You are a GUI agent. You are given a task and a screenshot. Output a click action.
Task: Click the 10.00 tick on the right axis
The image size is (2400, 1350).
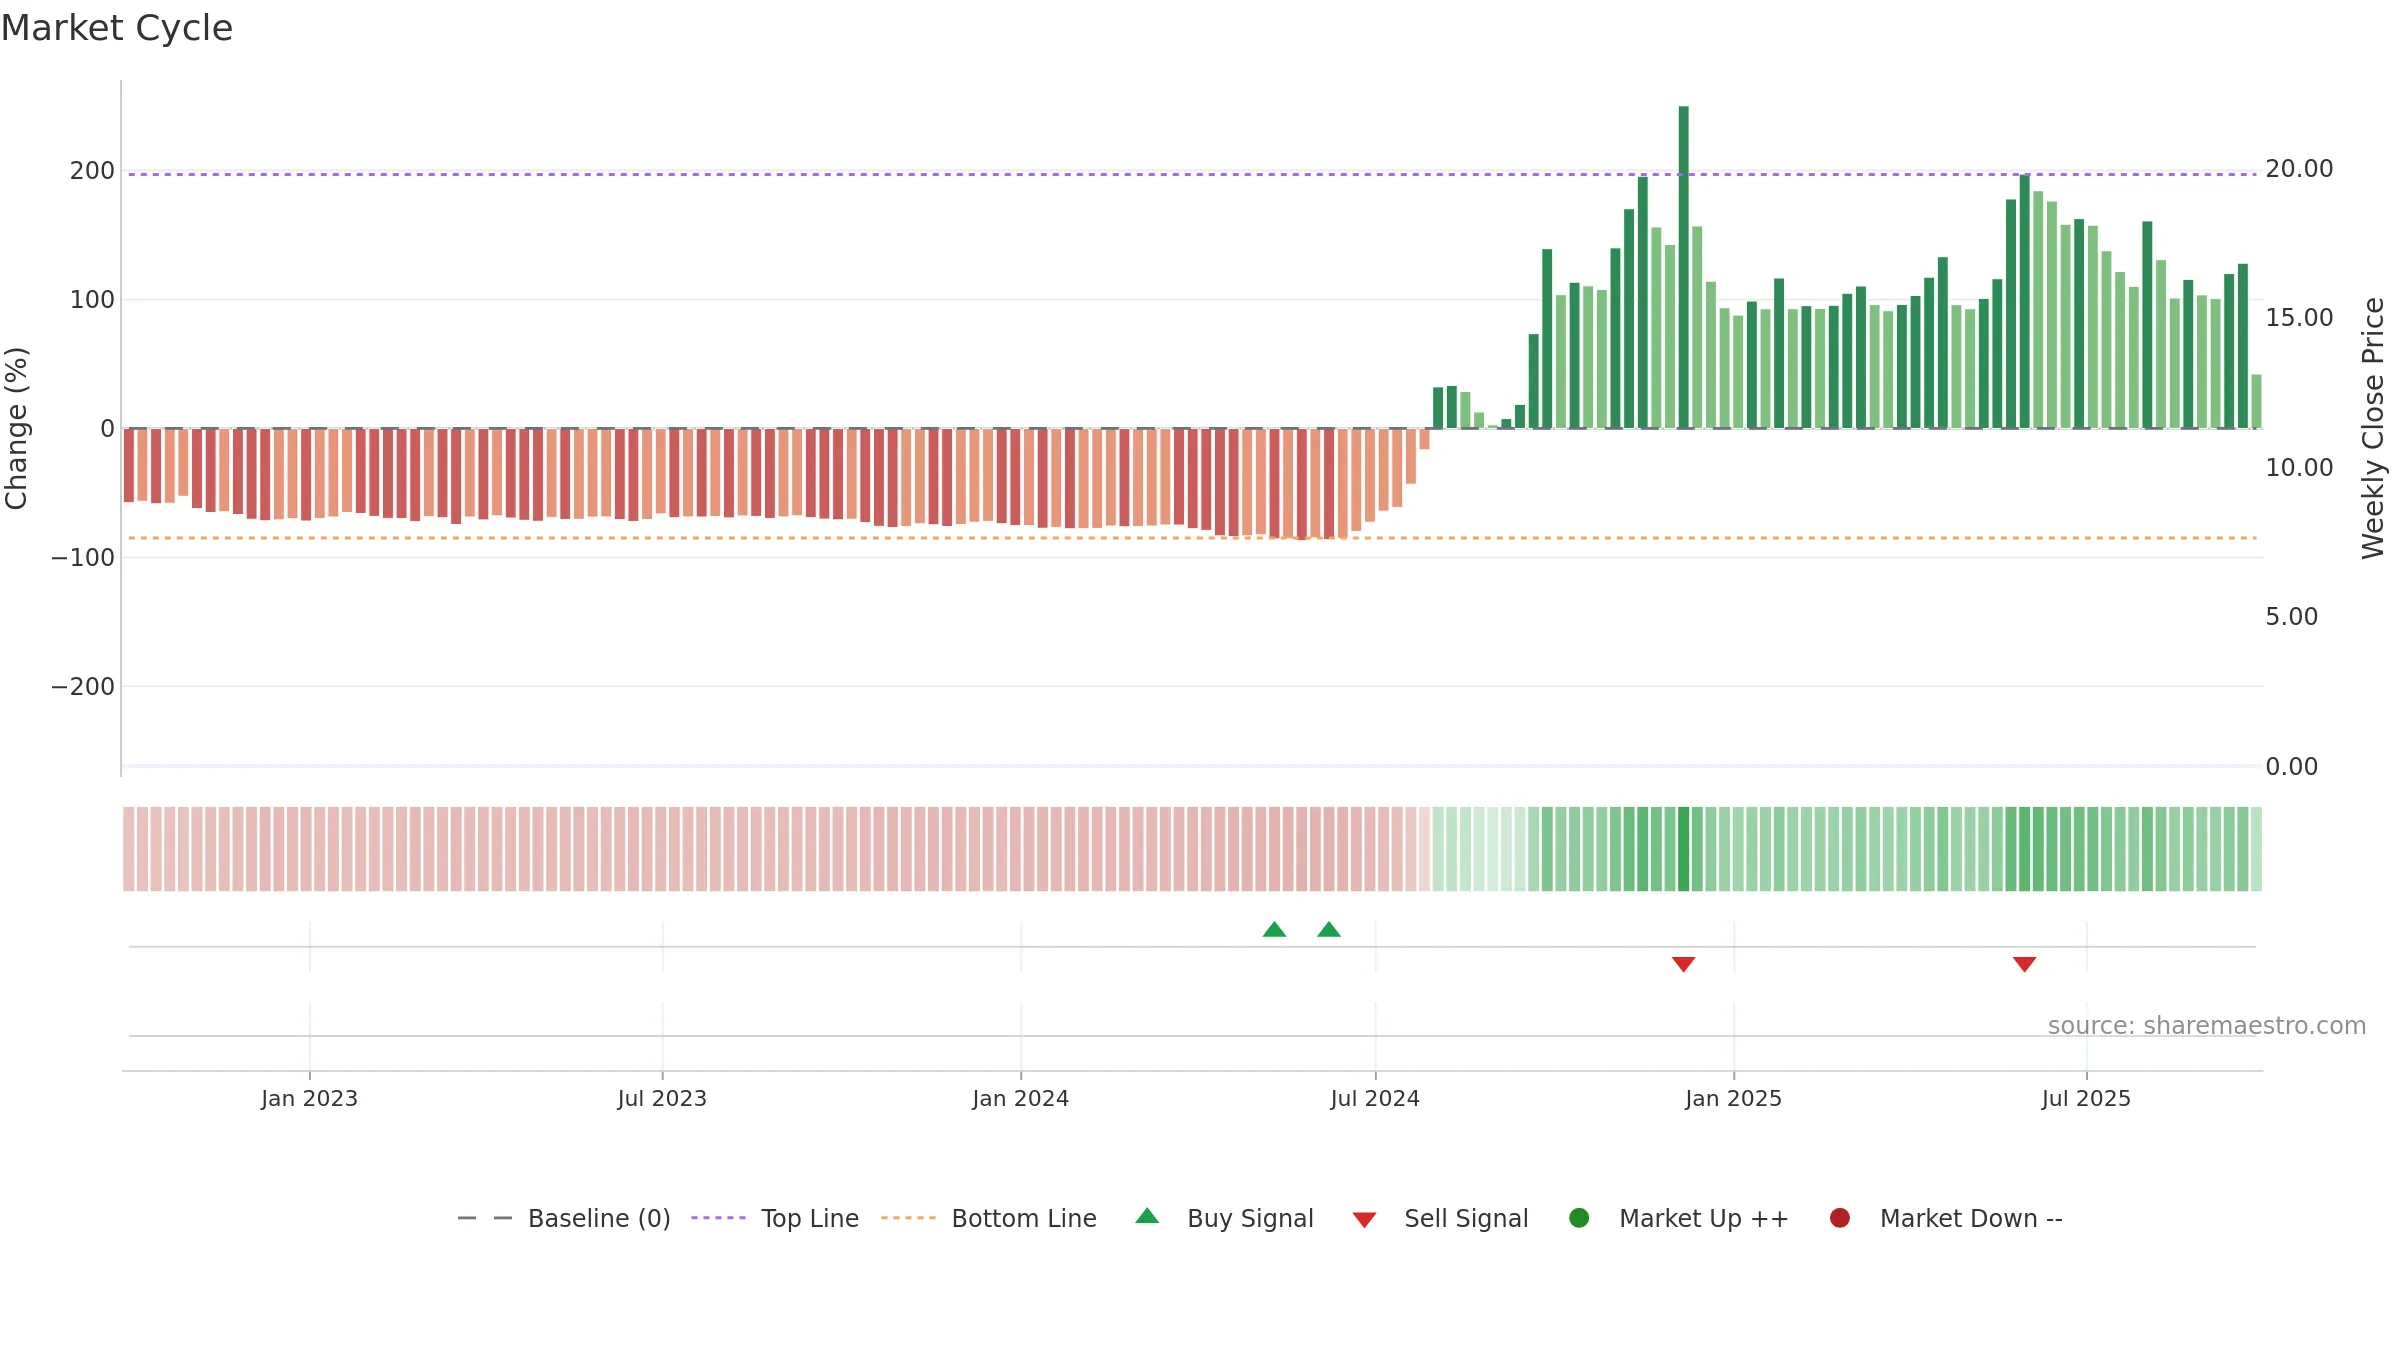pos(2299,468)
